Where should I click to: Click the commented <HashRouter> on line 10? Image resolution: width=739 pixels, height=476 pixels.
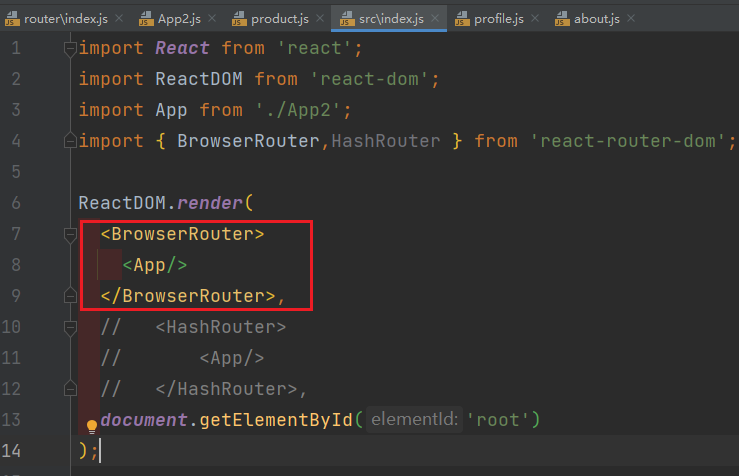pyautogui.click(x=221, y=327)
